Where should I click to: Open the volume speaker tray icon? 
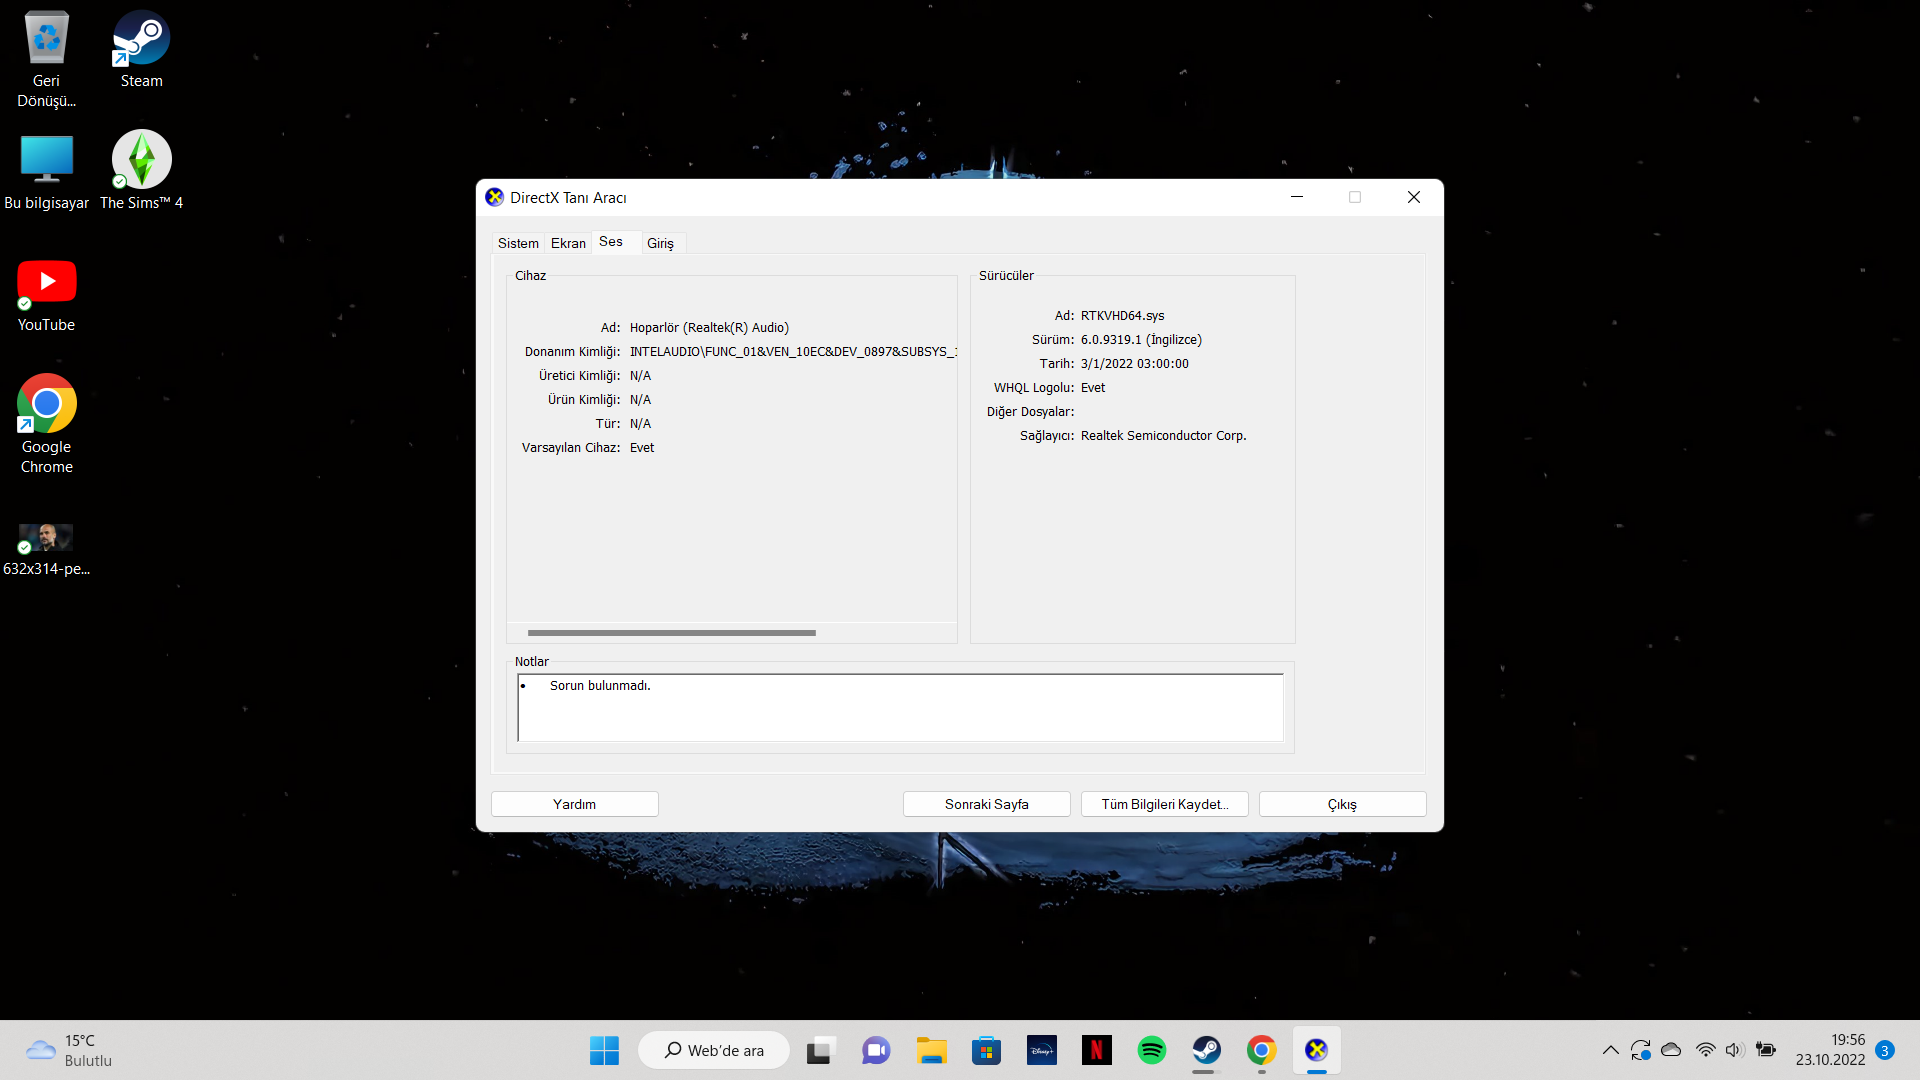[x=1734, y=1050]
